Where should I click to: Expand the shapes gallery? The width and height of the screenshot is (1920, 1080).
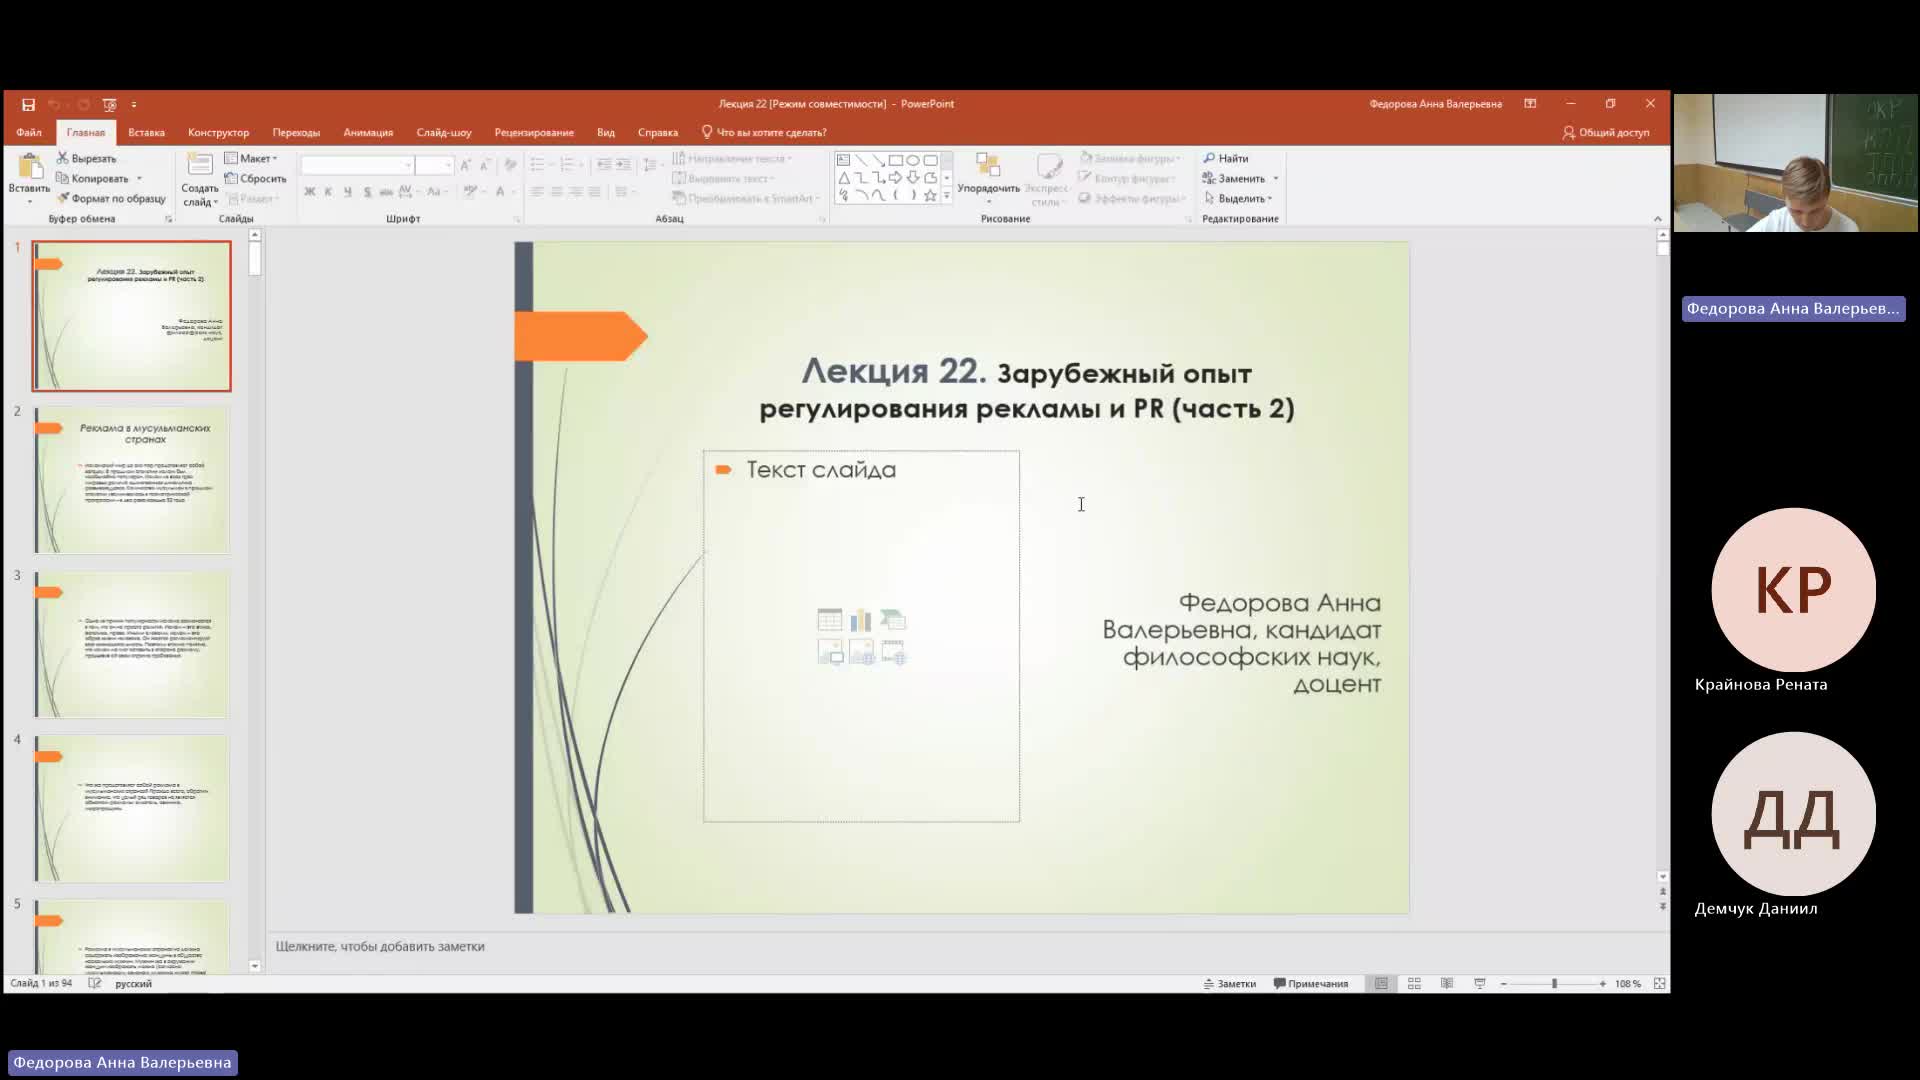point(947,196)
